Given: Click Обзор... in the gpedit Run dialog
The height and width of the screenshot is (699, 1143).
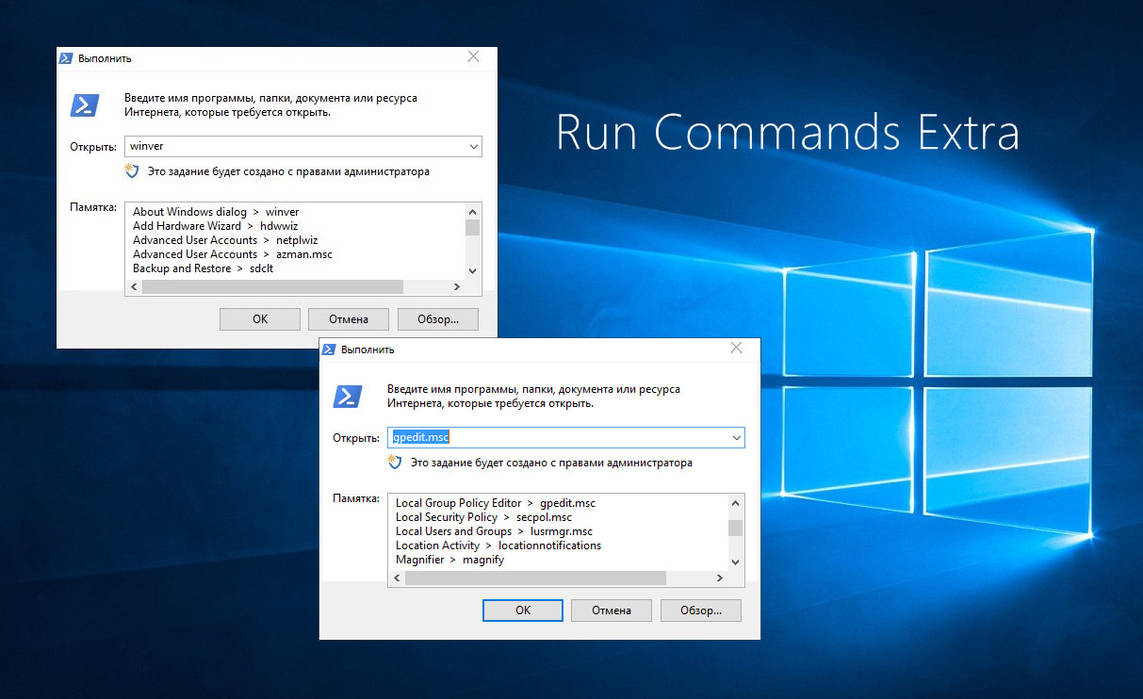Looking at the screenshot, I should click(x=700, y=610).
